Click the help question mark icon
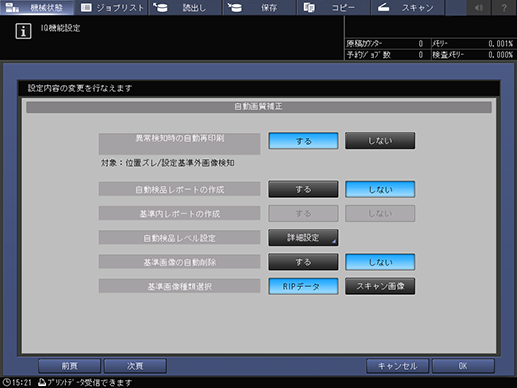Image resolution: width=517 pixels, height=388 pixels. tap(504, 7)
